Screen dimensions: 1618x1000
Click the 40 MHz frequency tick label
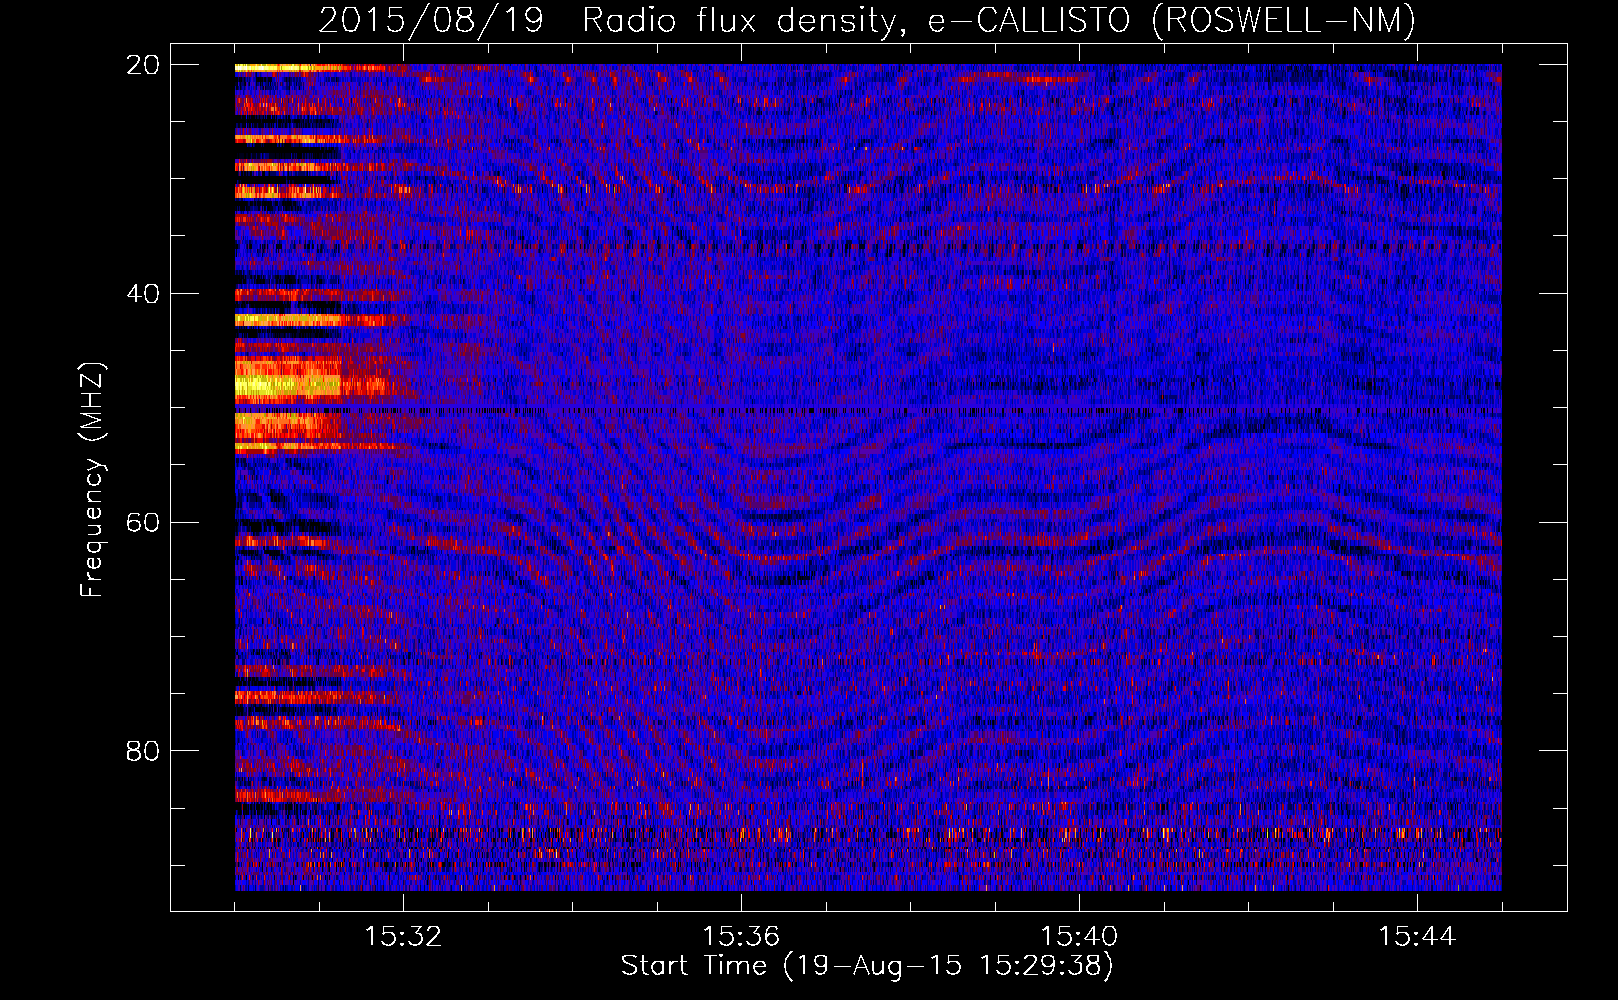click(x=143, y=293)
